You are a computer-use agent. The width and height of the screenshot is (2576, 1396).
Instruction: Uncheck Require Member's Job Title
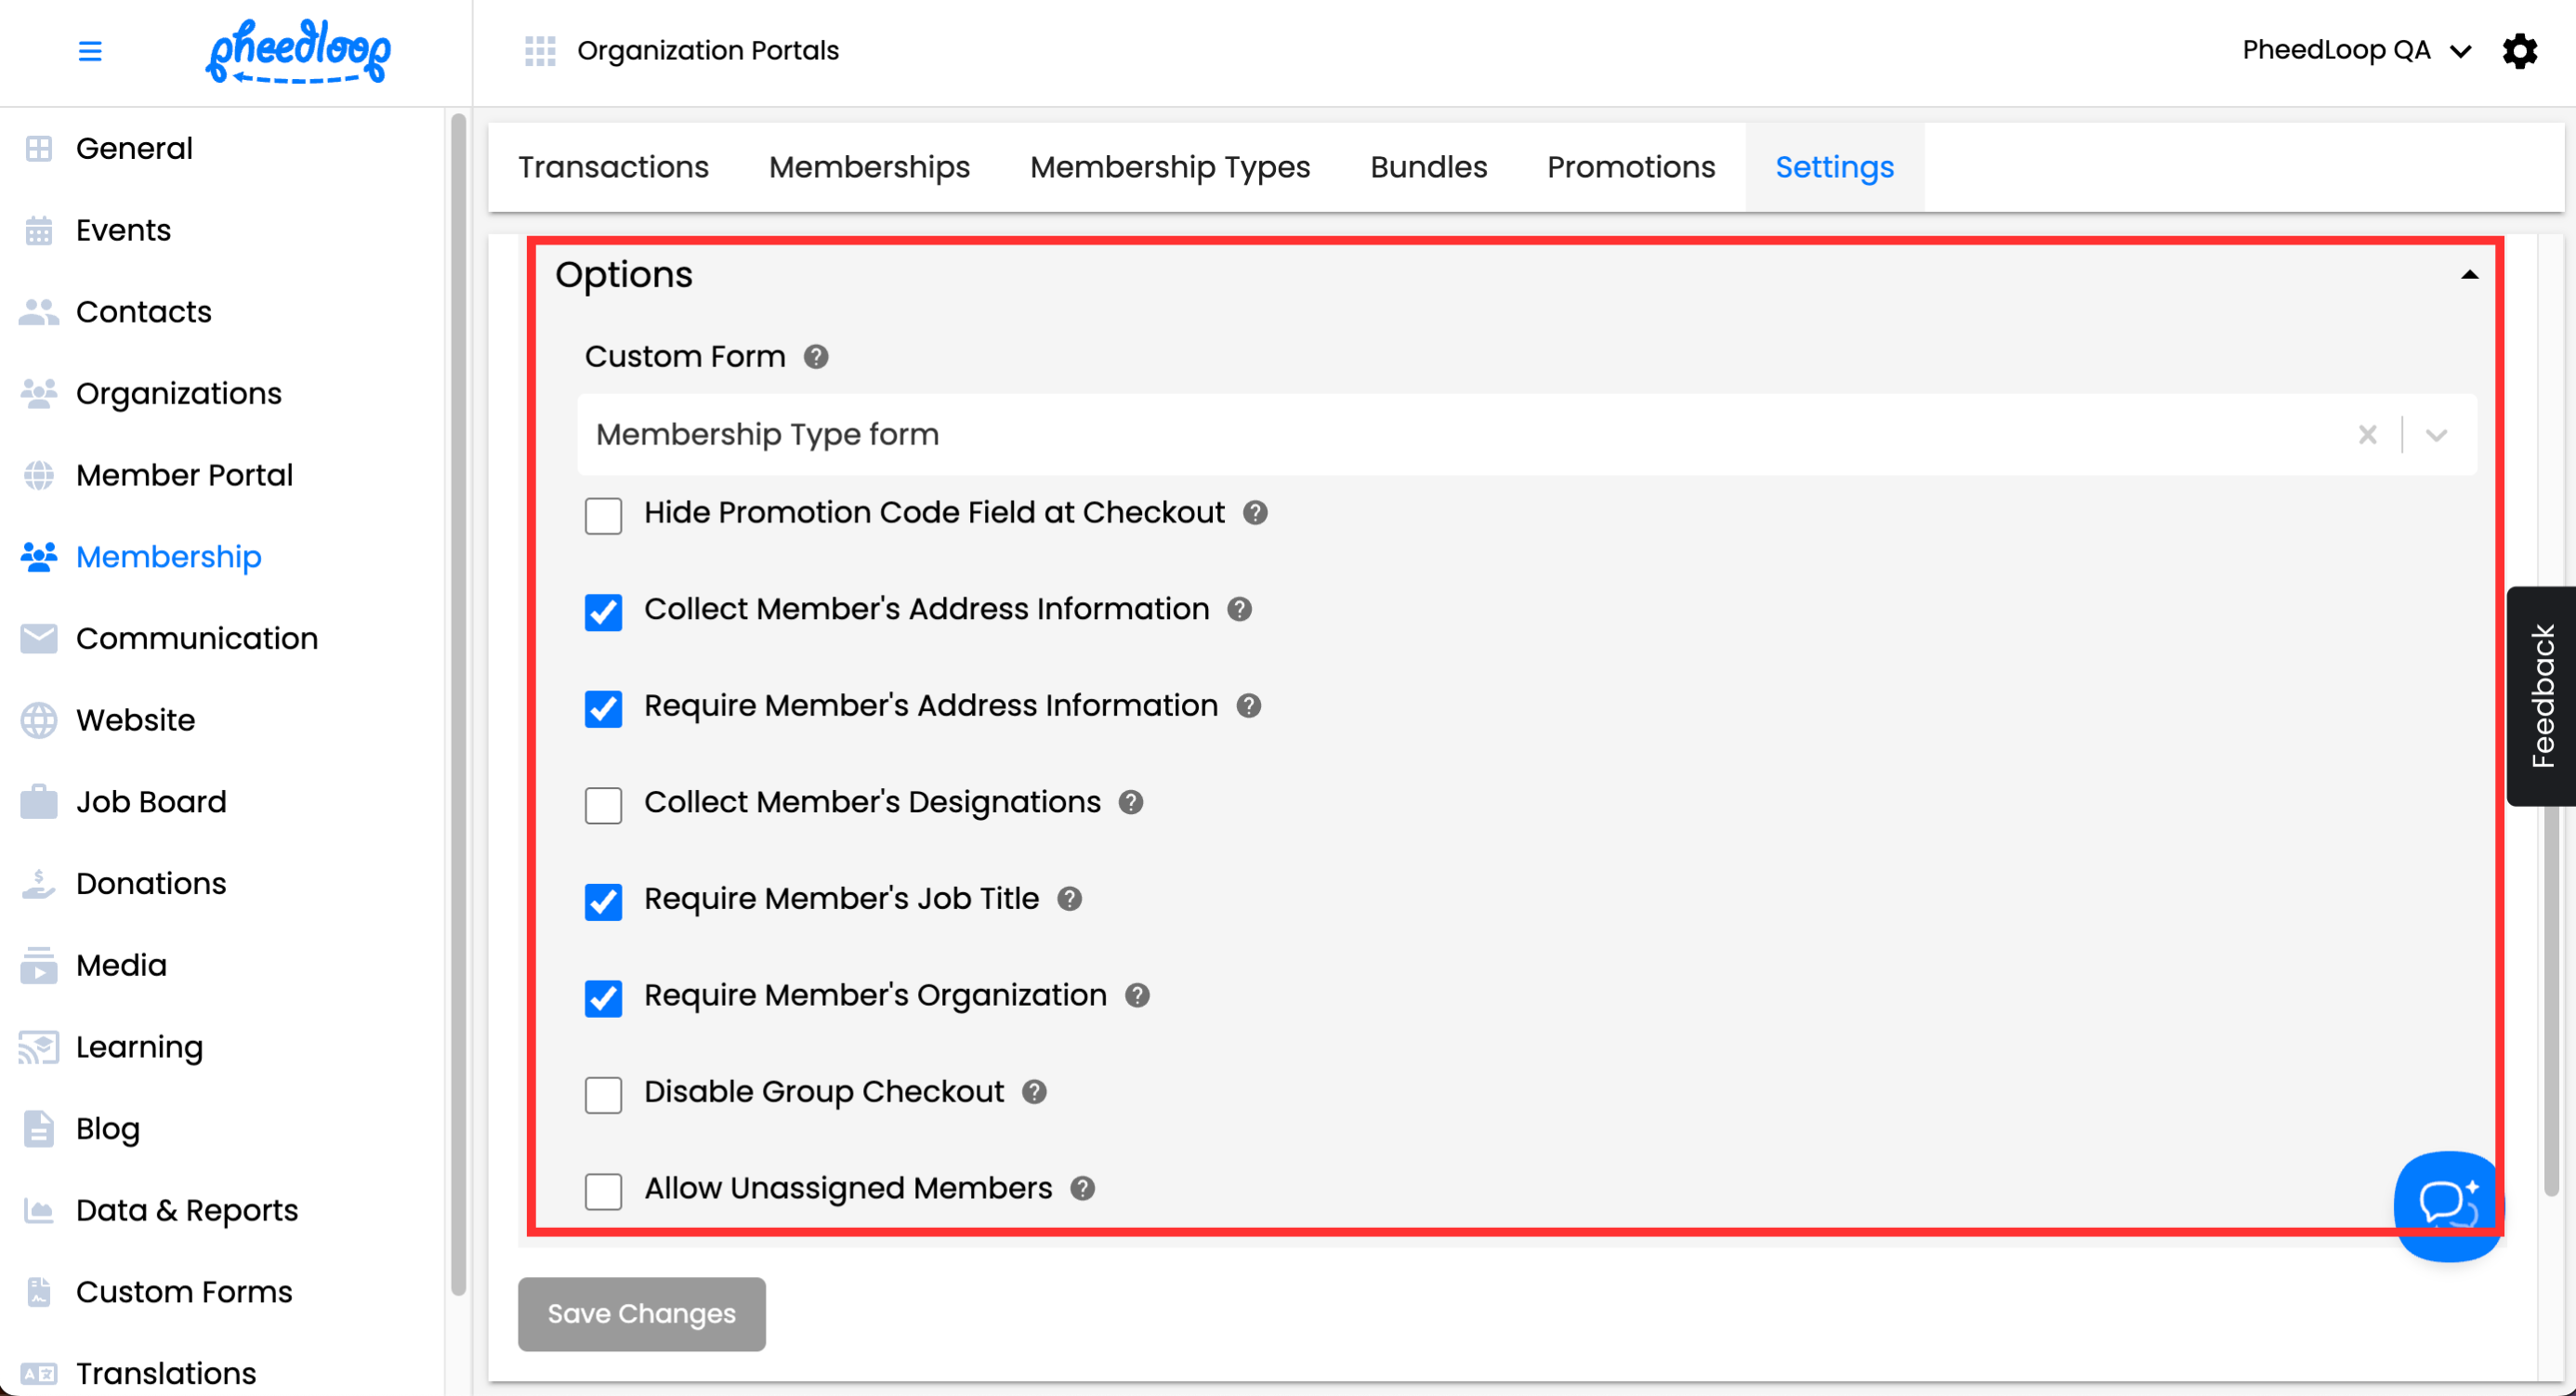(x=603, y=902)
